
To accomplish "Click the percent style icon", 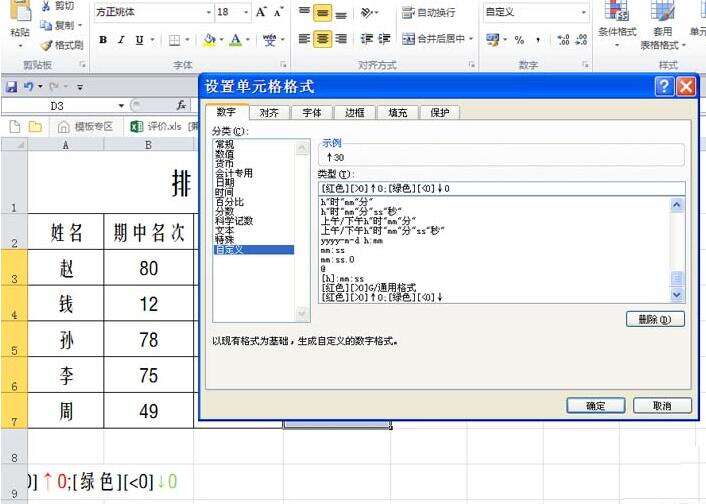I will 519,40.
